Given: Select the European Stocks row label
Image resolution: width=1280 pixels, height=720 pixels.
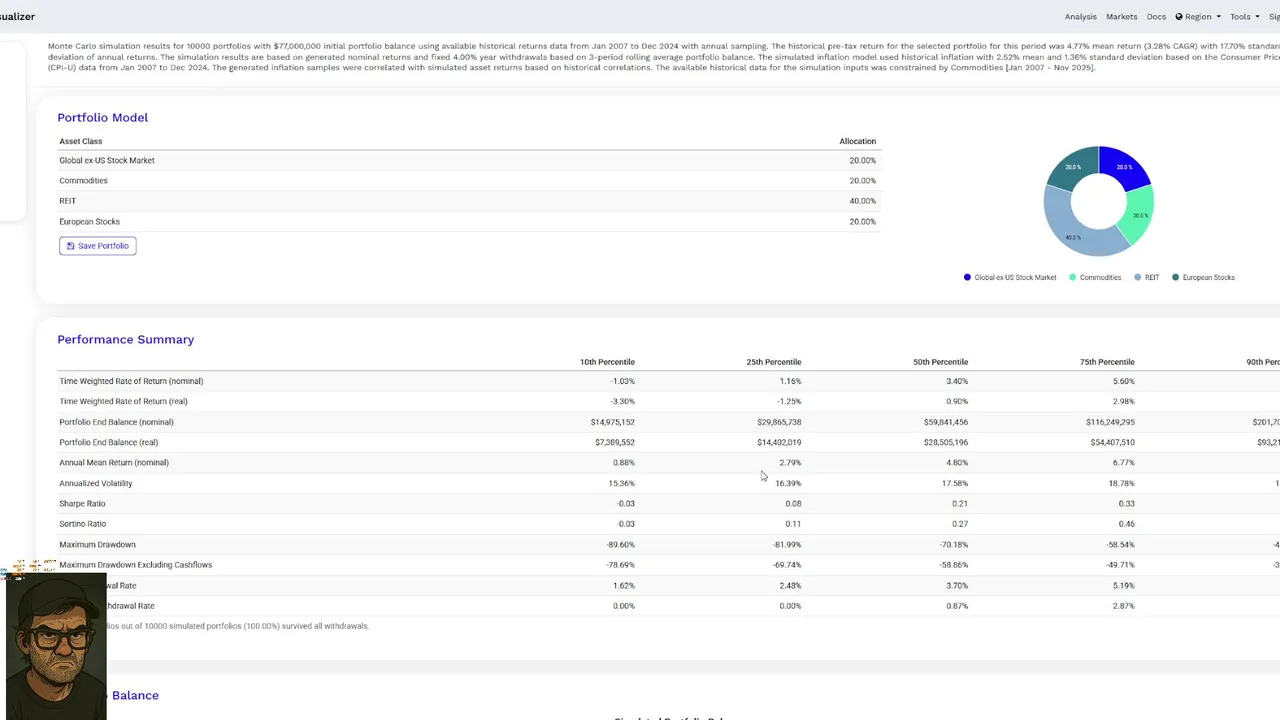Looking at the screenshot, I should (89, 222).
